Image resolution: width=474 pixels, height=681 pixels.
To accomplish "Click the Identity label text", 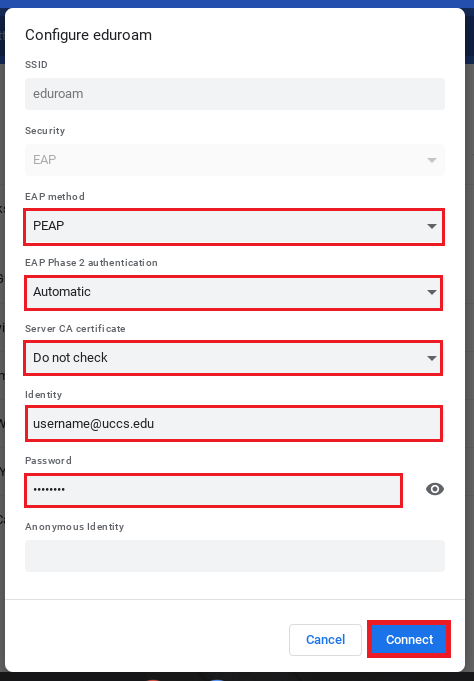I will [43, 395].
